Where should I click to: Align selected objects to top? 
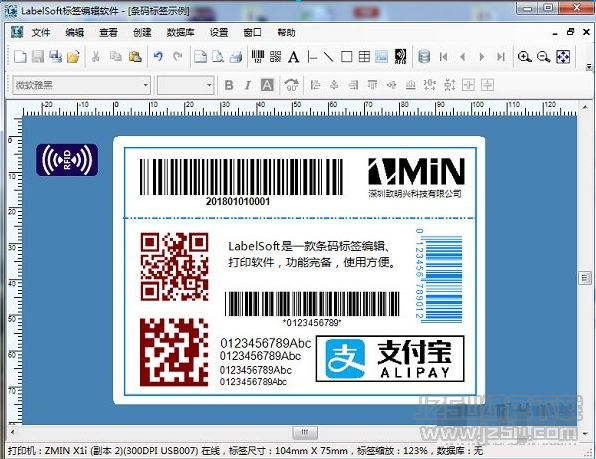pyautogui.click(x=372, y=85)
